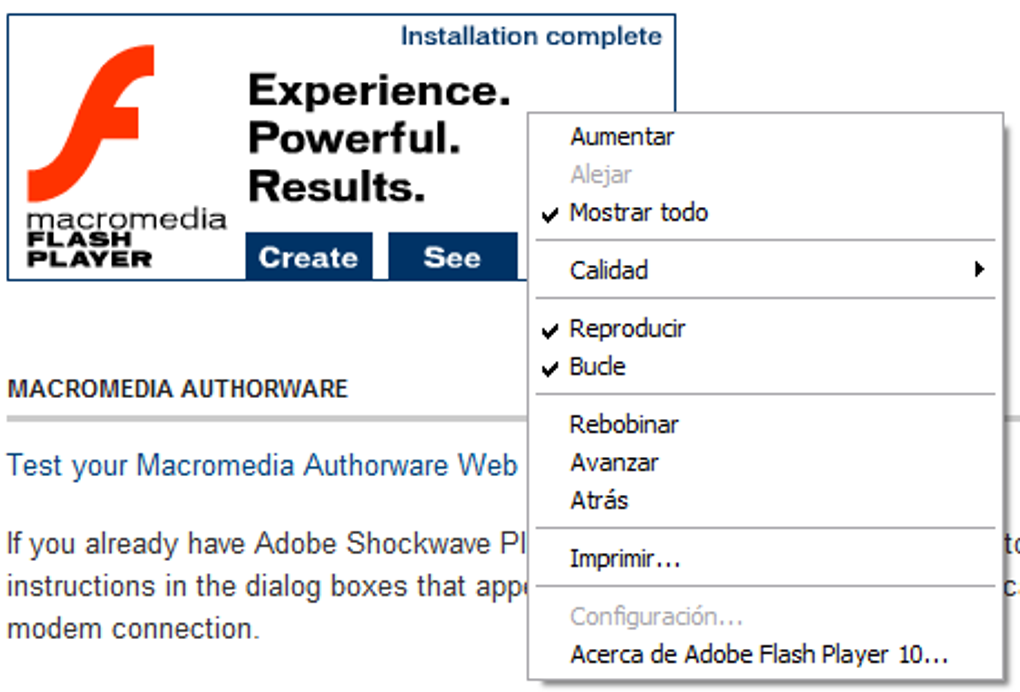
Task: Disable the Bucle loop option
Action: click(597, 367)
